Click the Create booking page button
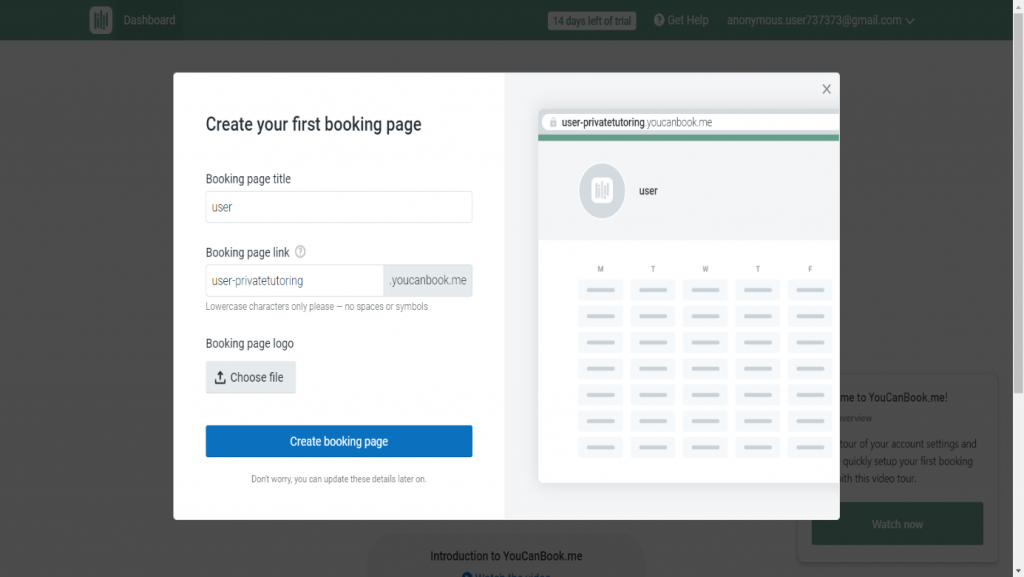1024x577 pixels. click(x=338, y=441)
